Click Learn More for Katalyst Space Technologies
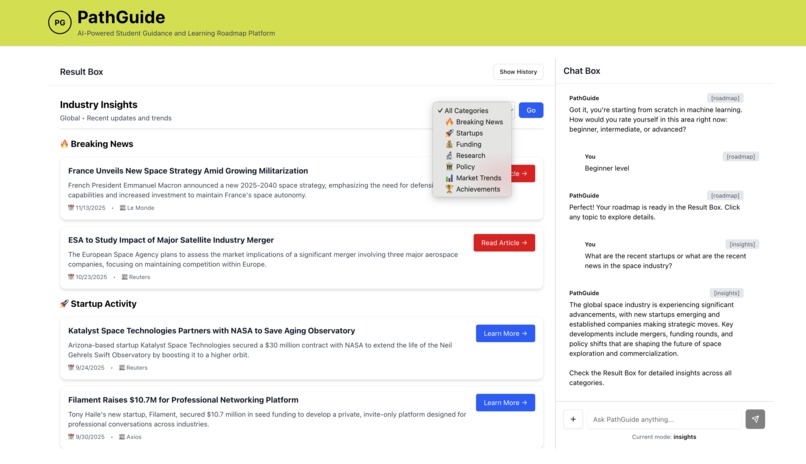 point(505,333)
